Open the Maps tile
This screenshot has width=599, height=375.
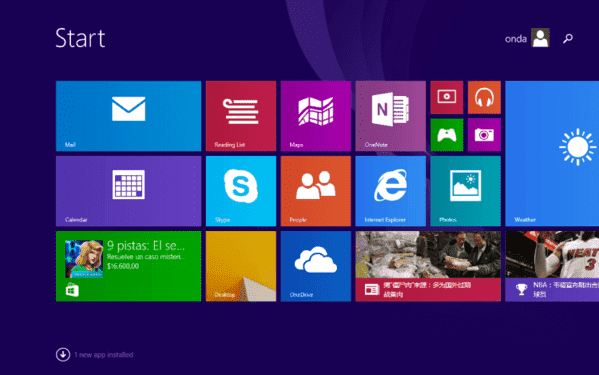316,116
